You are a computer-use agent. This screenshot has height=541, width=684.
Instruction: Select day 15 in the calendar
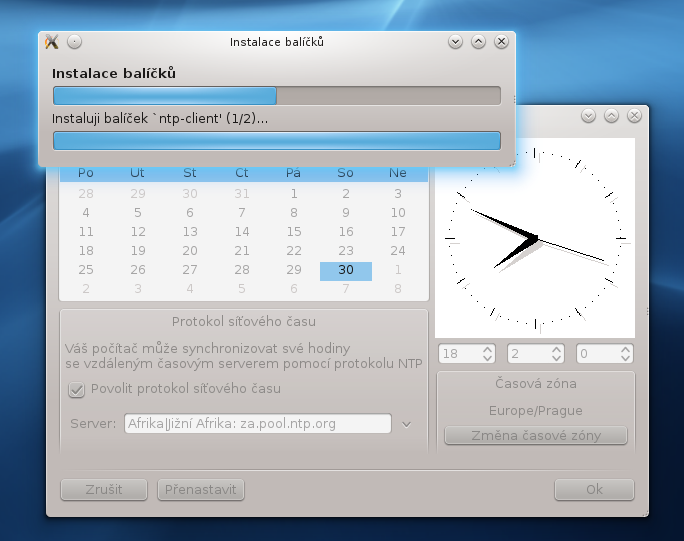(294, 232)
